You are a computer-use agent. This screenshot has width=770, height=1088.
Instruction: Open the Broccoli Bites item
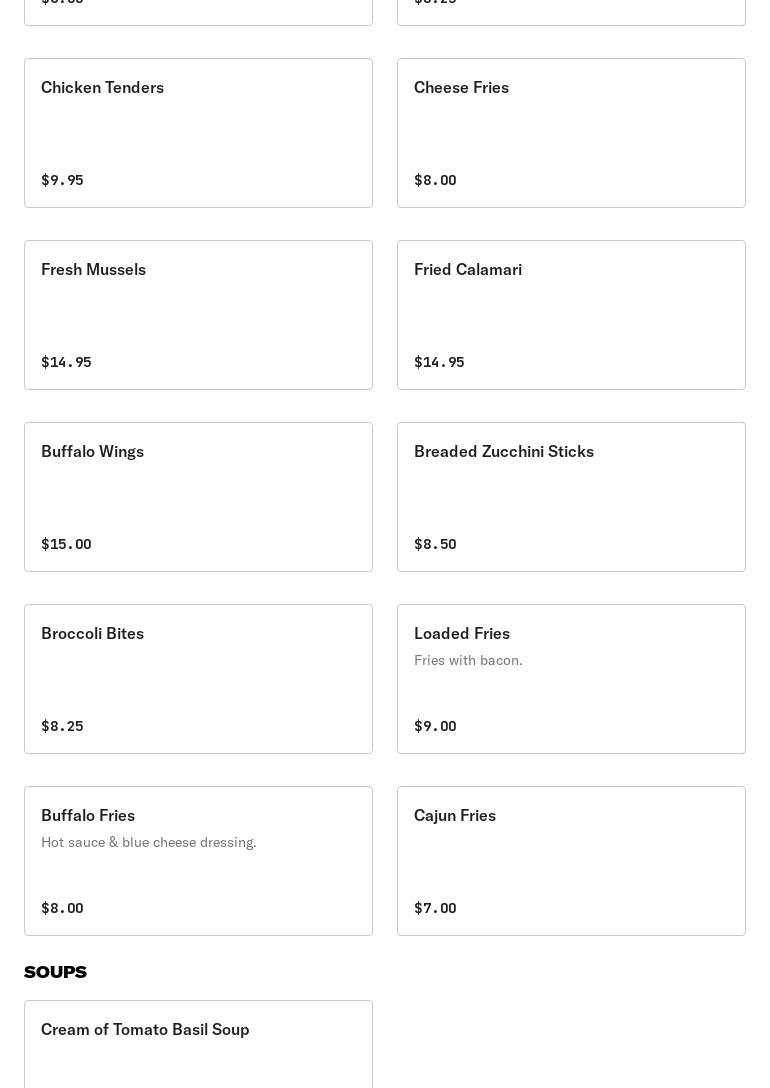coord(198,679)
